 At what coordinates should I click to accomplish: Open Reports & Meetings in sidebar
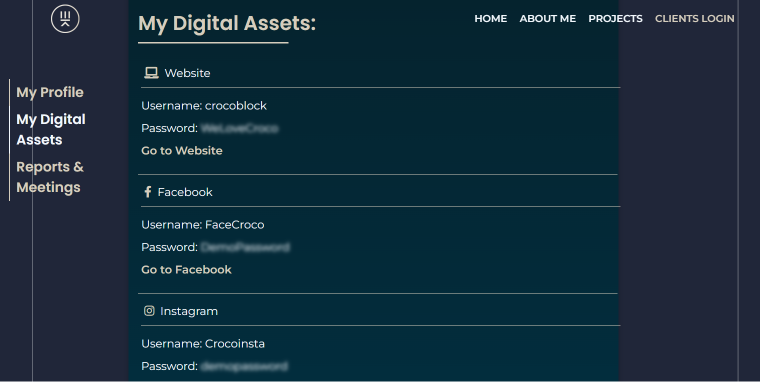point(50,177)
